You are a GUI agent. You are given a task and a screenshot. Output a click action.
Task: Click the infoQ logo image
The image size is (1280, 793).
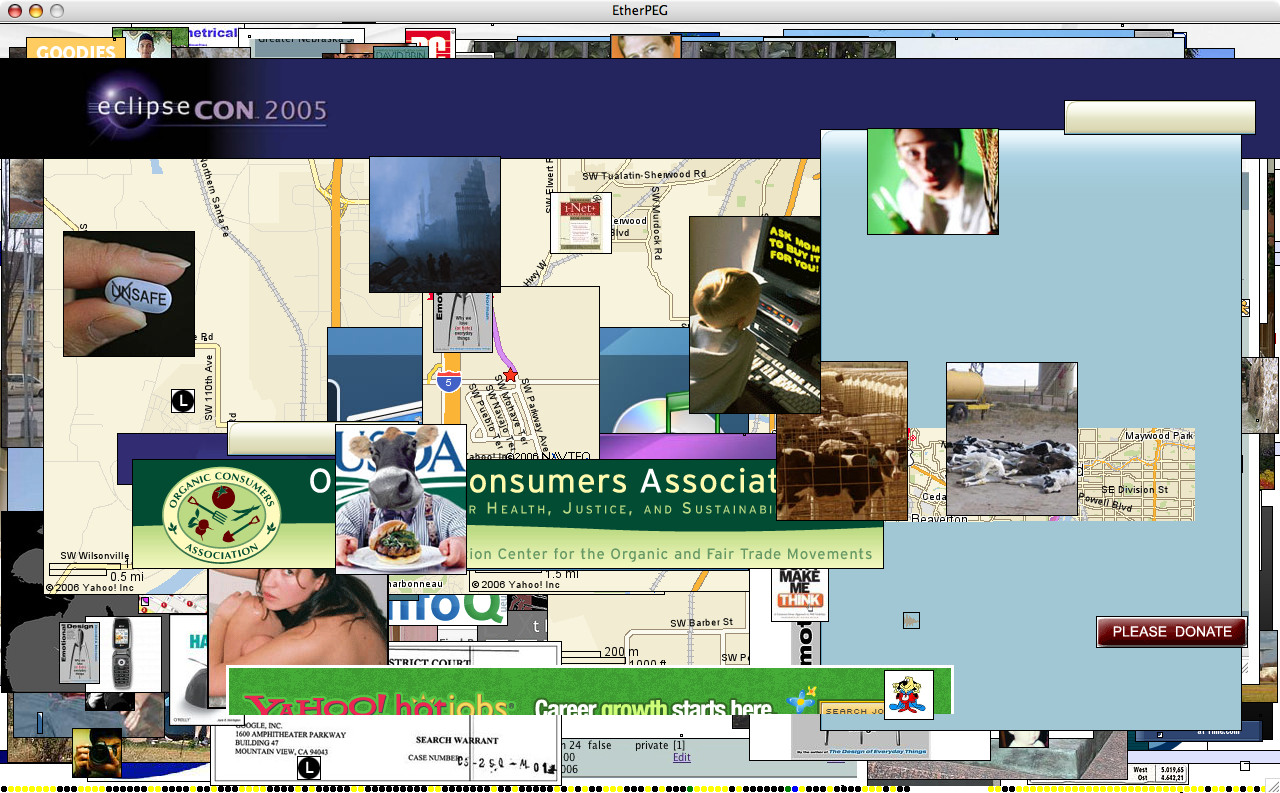point(447,610)
